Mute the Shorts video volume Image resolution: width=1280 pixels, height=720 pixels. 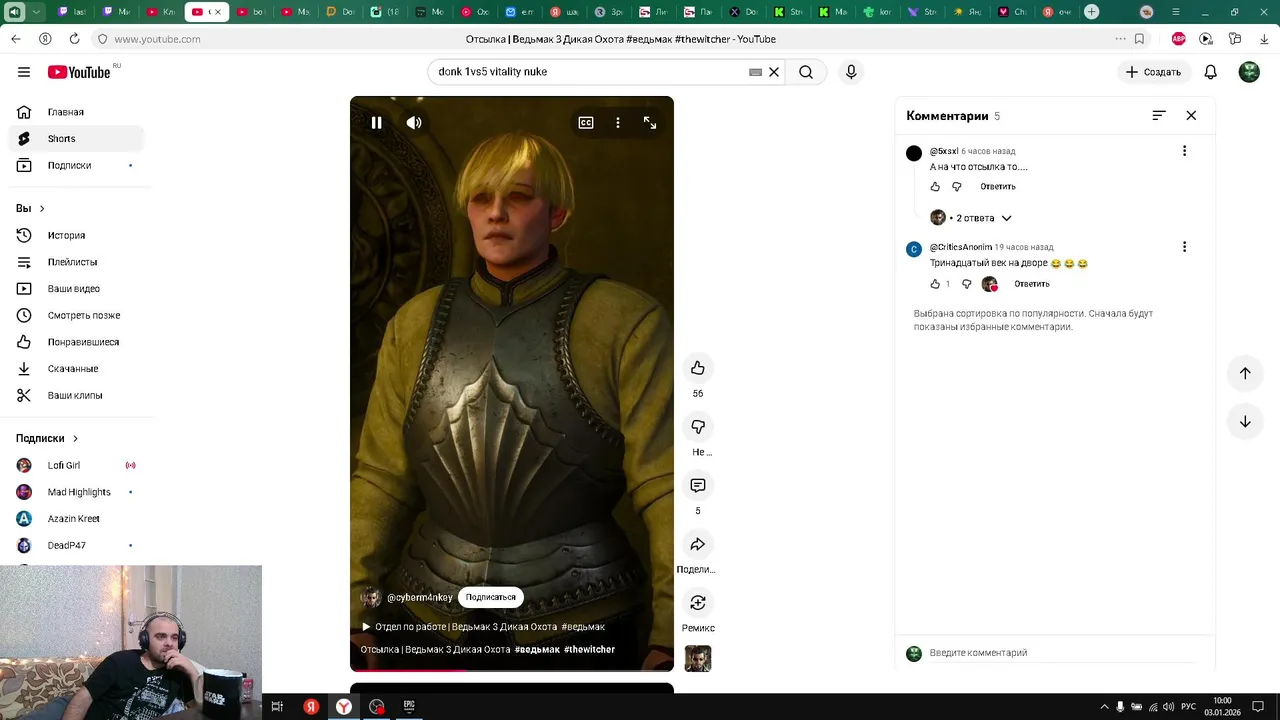click(x=414, y=123)
